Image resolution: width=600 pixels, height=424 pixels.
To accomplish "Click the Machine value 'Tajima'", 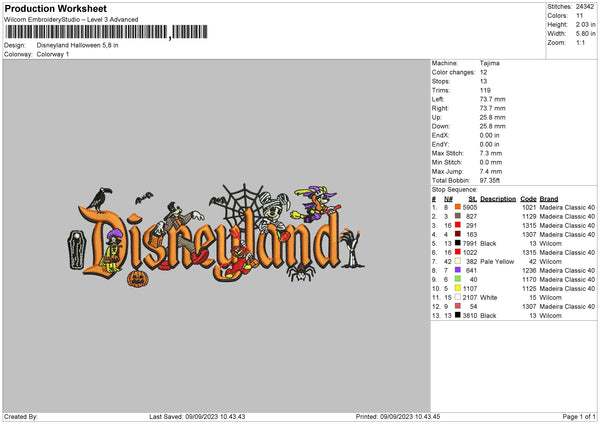I will (489, 63).
